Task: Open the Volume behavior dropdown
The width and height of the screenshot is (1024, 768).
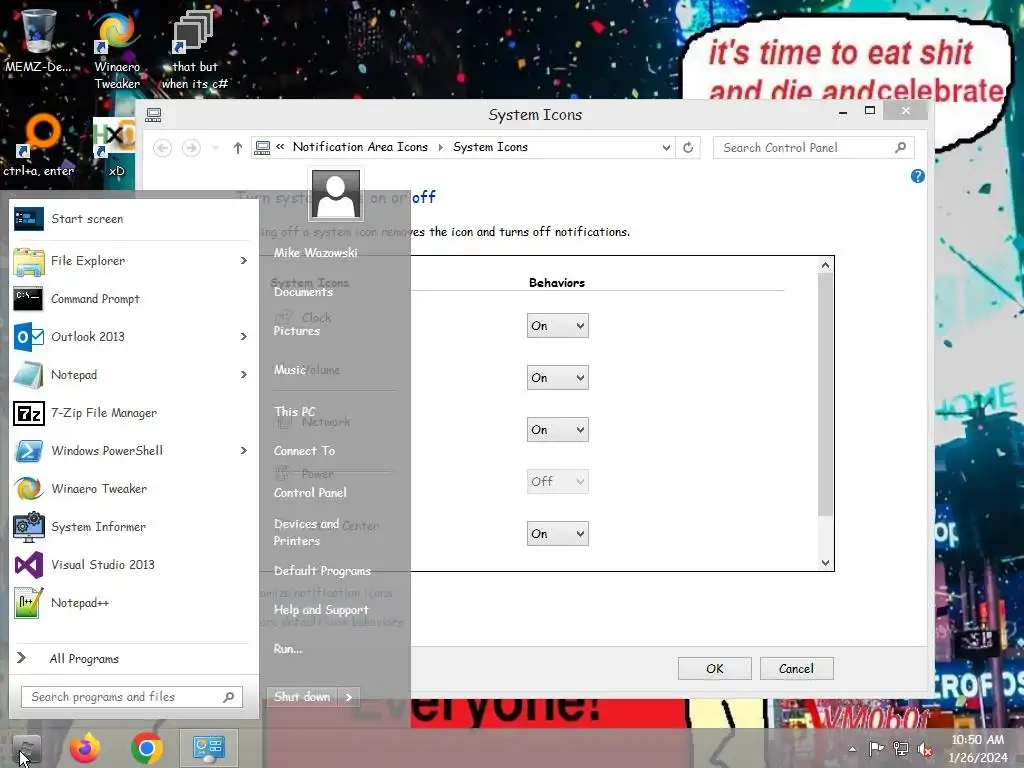Action: (x=558, y=377)
